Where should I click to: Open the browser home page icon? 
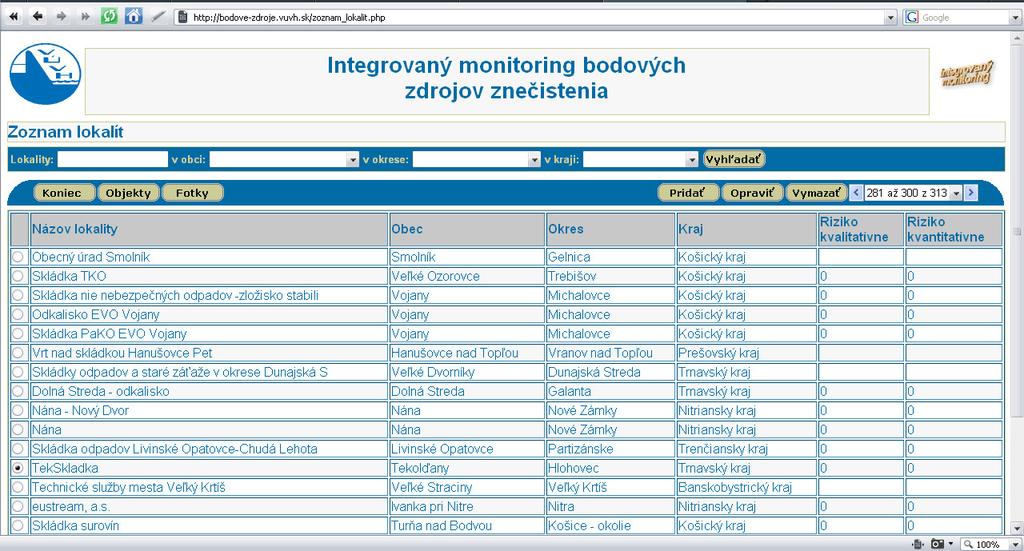(133, 16)
